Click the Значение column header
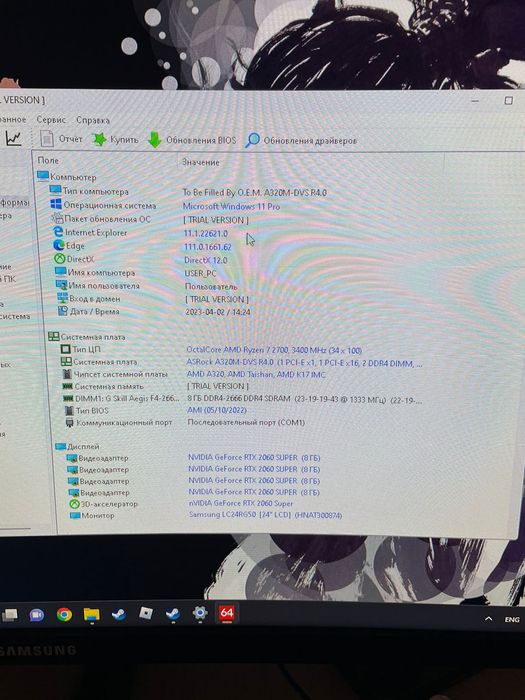525x700 pixels. (201, 162)
